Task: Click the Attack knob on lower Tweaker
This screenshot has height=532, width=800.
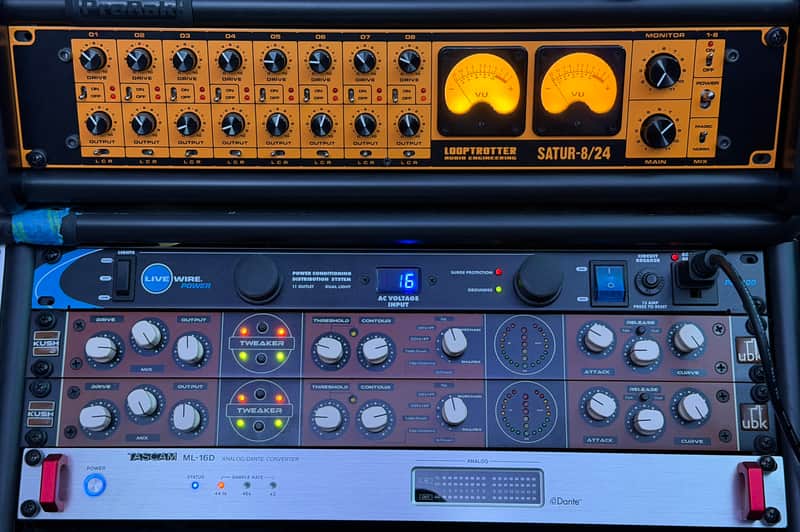Action: tap(602, 407)
